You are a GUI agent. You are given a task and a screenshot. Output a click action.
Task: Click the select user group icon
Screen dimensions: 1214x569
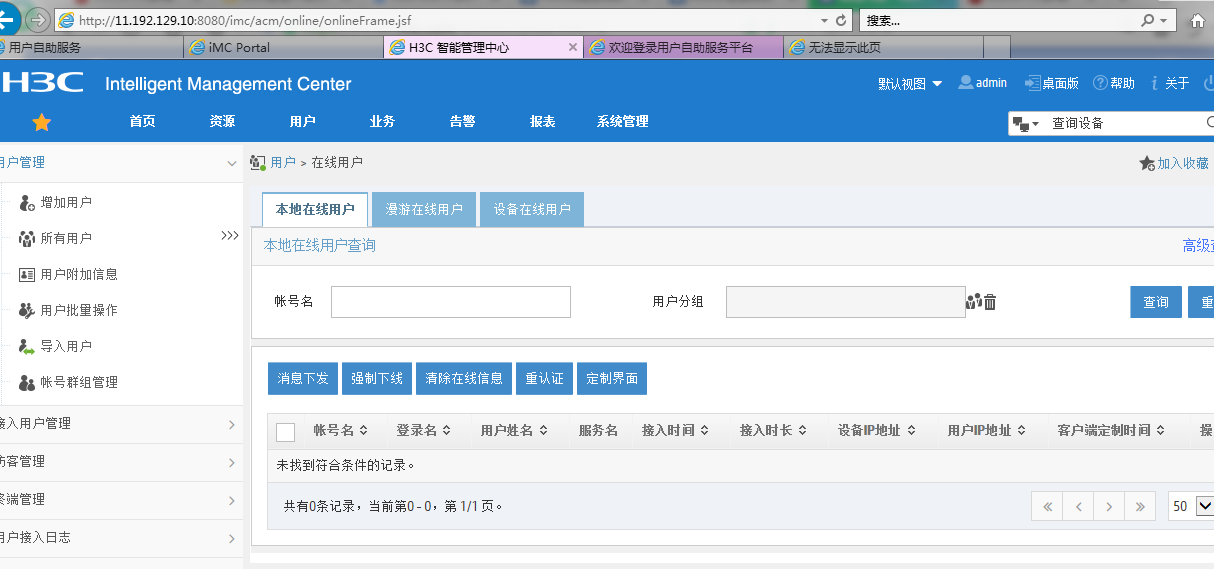[x=974, y=302]
